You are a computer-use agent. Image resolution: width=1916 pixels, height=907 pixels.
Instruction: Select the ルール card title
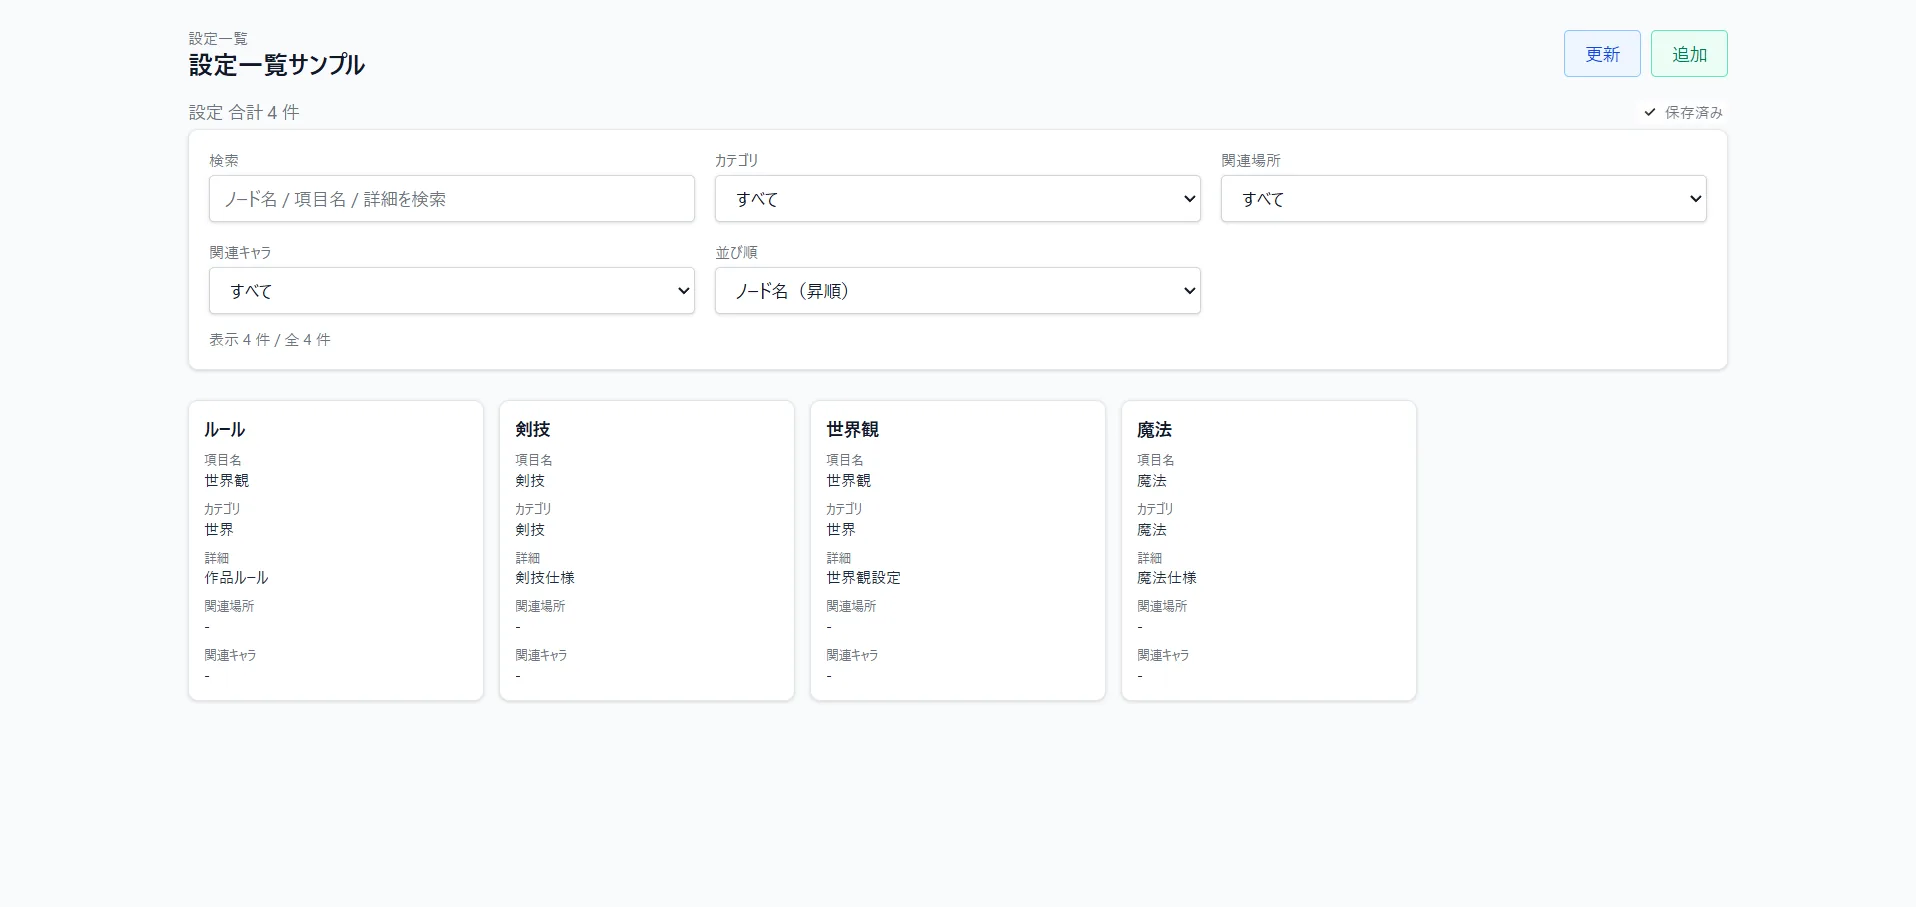(x=224, y=429)
